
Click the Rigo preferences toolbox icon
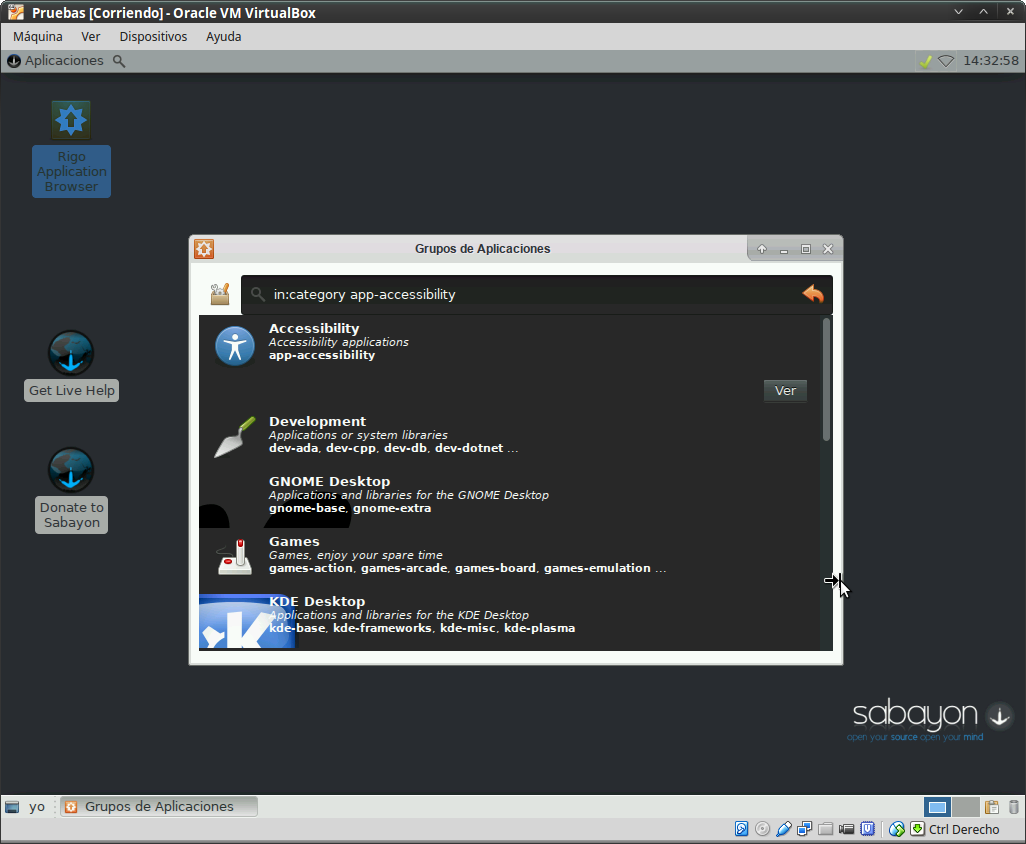point(220,294)
